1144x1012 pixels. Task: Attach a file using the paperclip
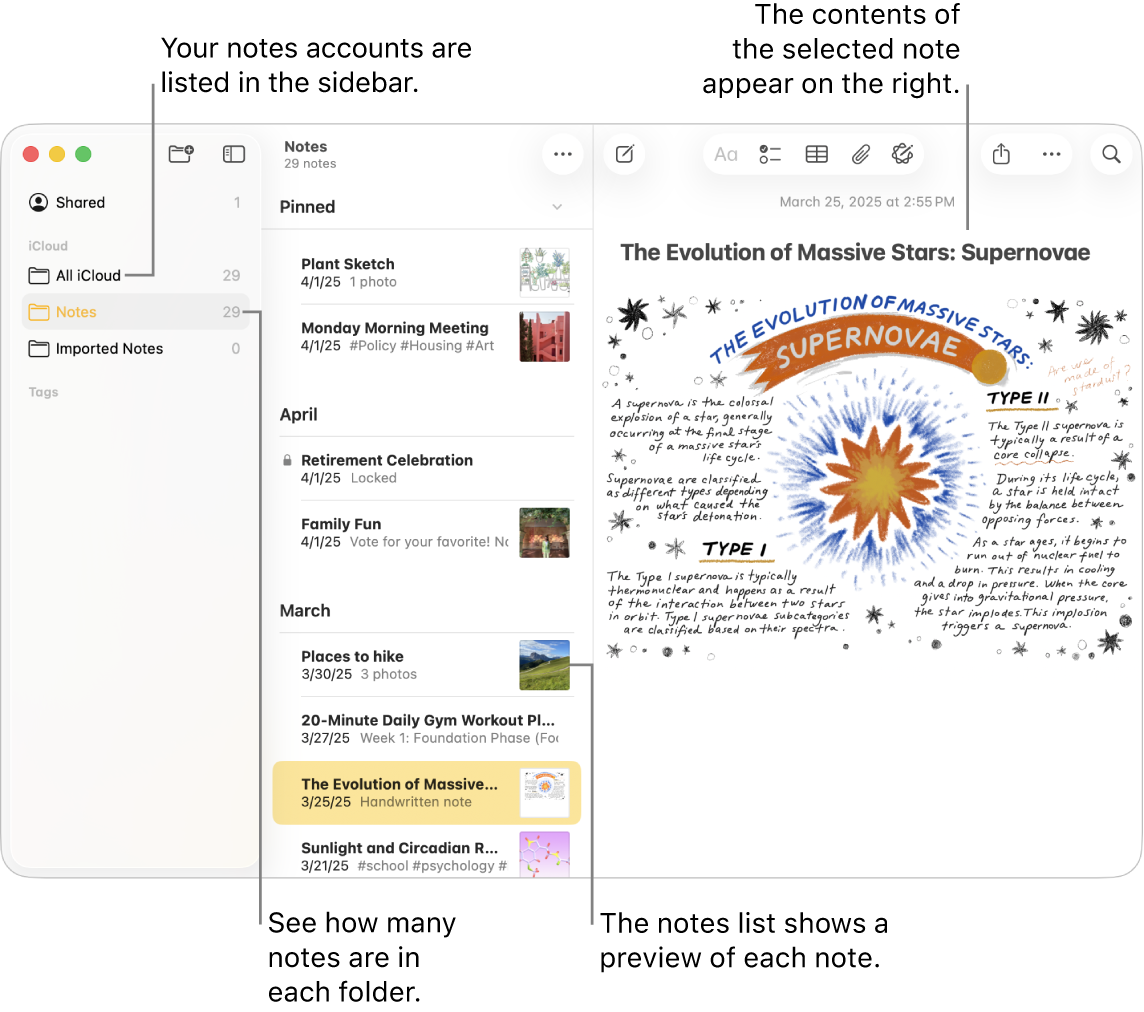(860, 154)
